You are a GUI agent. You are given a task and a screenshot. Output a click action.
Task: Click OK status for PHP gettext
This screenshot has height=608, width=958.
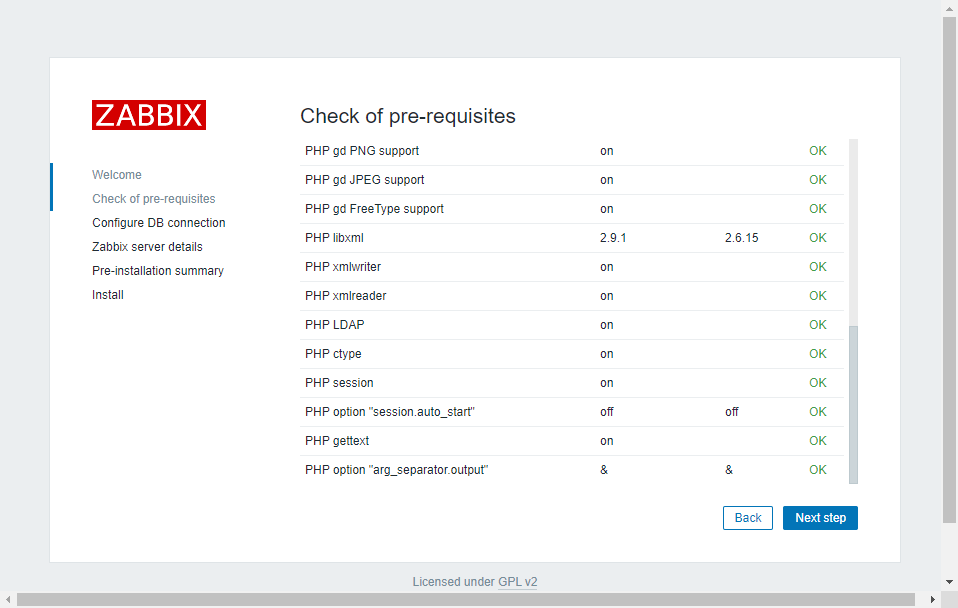(x=818, y=441)
